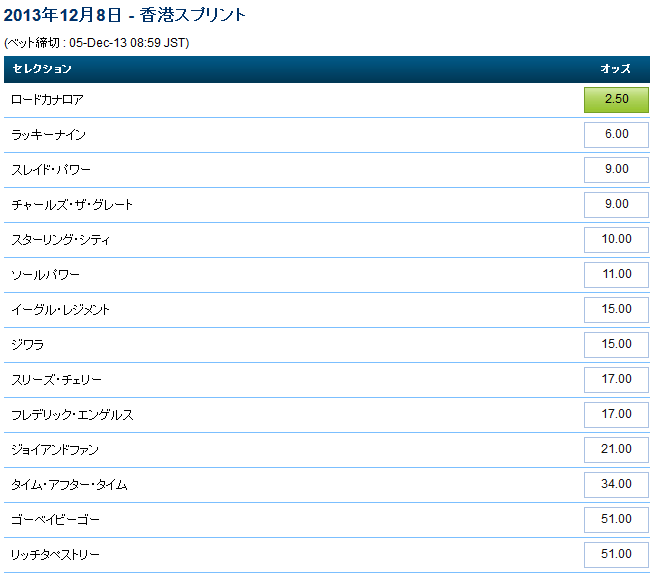This screenshot has height=576, width=653.
Task: Click the ジワラ selection name
Action: click(27, 345)
